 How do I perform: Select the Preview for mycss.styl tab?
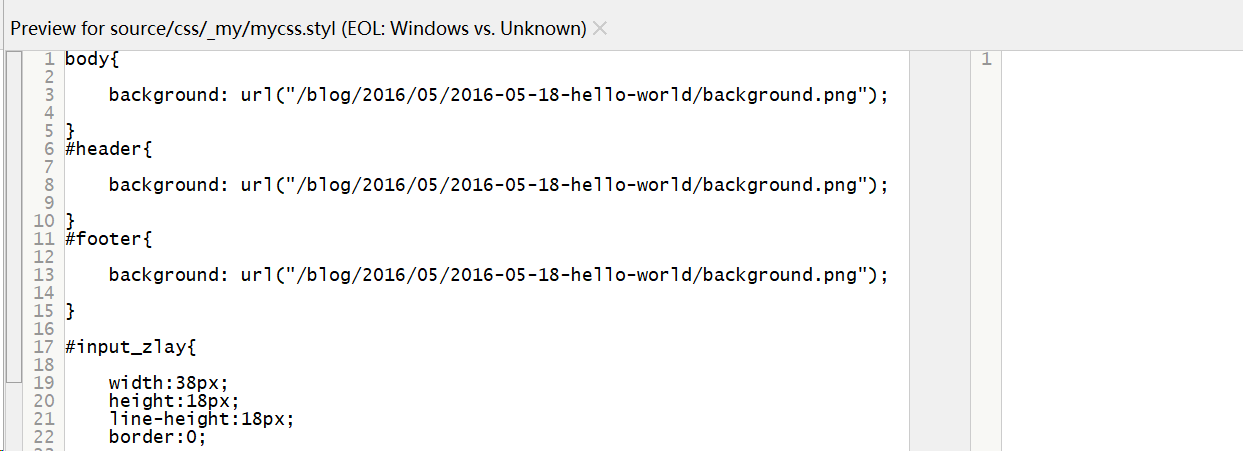298,28
